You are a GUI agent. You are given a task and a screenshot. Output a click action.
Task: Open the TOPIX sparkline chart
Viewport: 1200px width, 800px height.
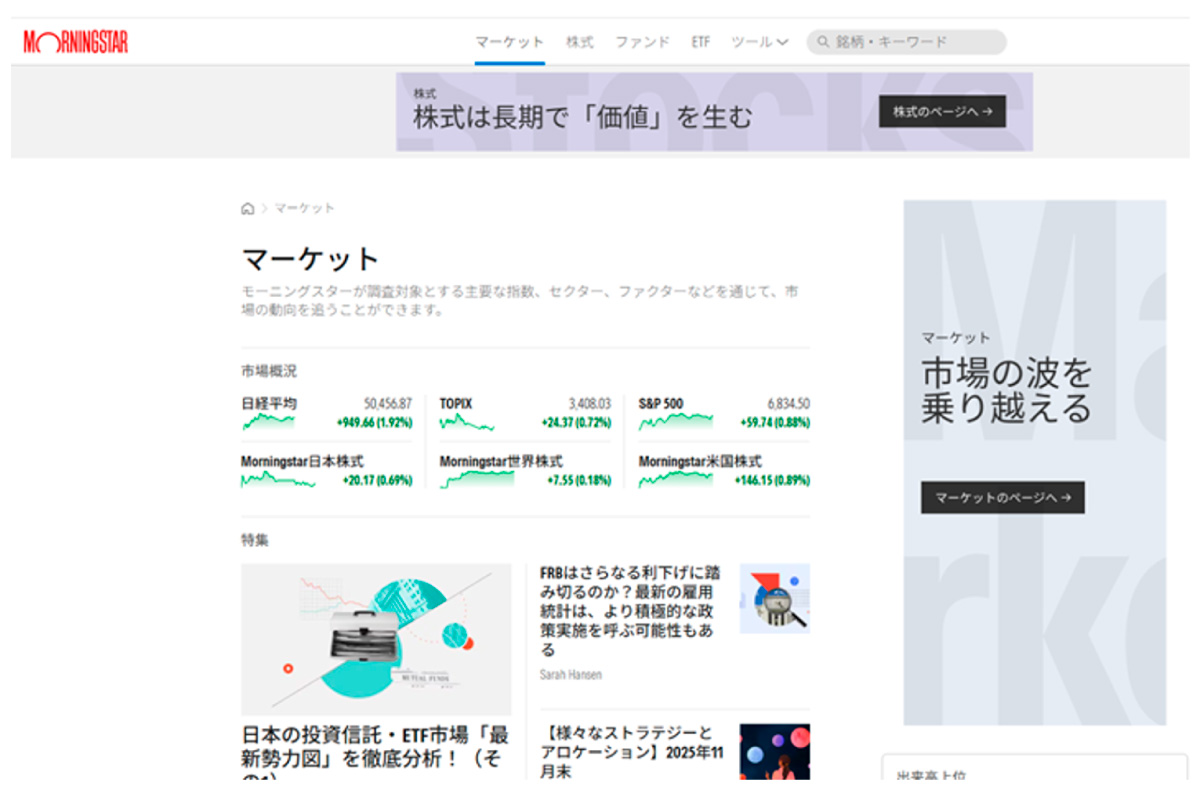(466, 422)
